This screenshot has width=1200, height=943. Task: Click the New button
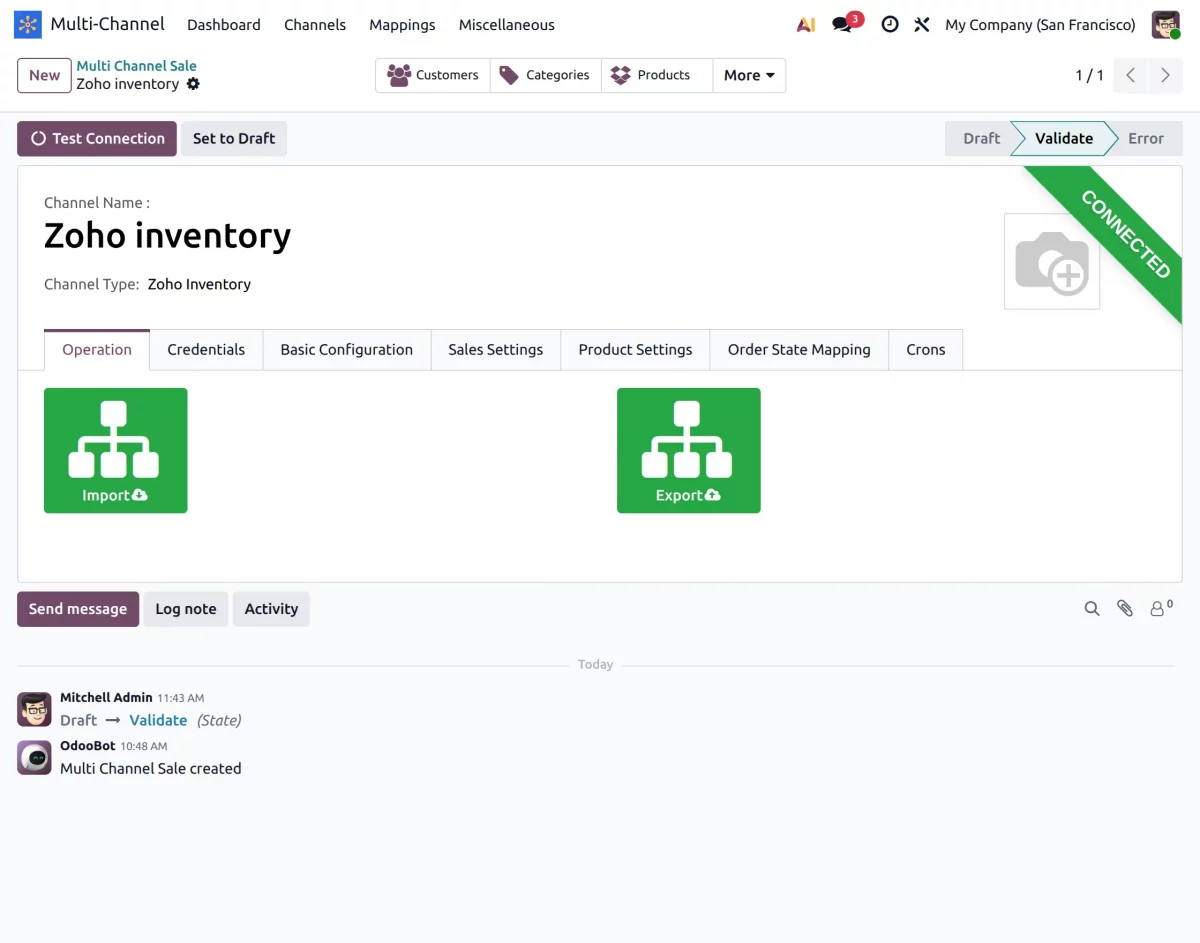[44, 75]
